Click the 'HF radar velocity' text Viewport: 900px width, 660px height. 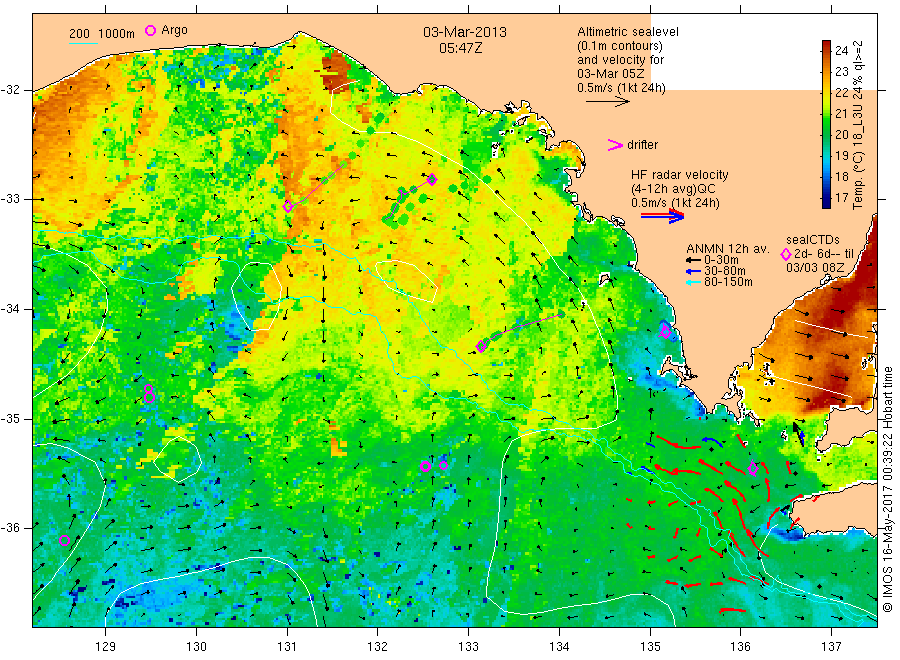pyautogui.click(x=680, y=175)
